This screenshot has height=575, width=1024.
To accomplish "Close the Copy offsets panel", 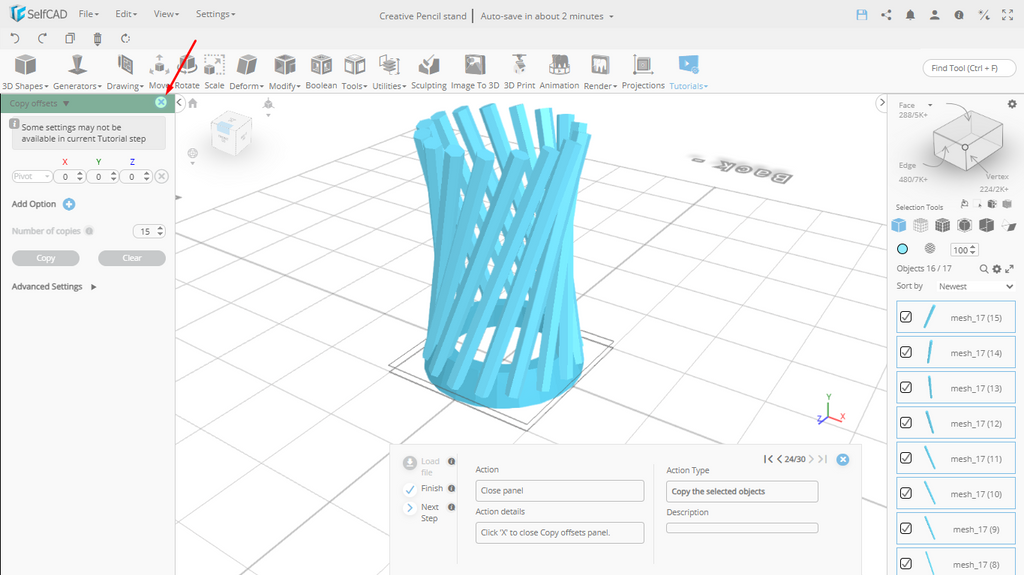I will [x=161, y=103].
